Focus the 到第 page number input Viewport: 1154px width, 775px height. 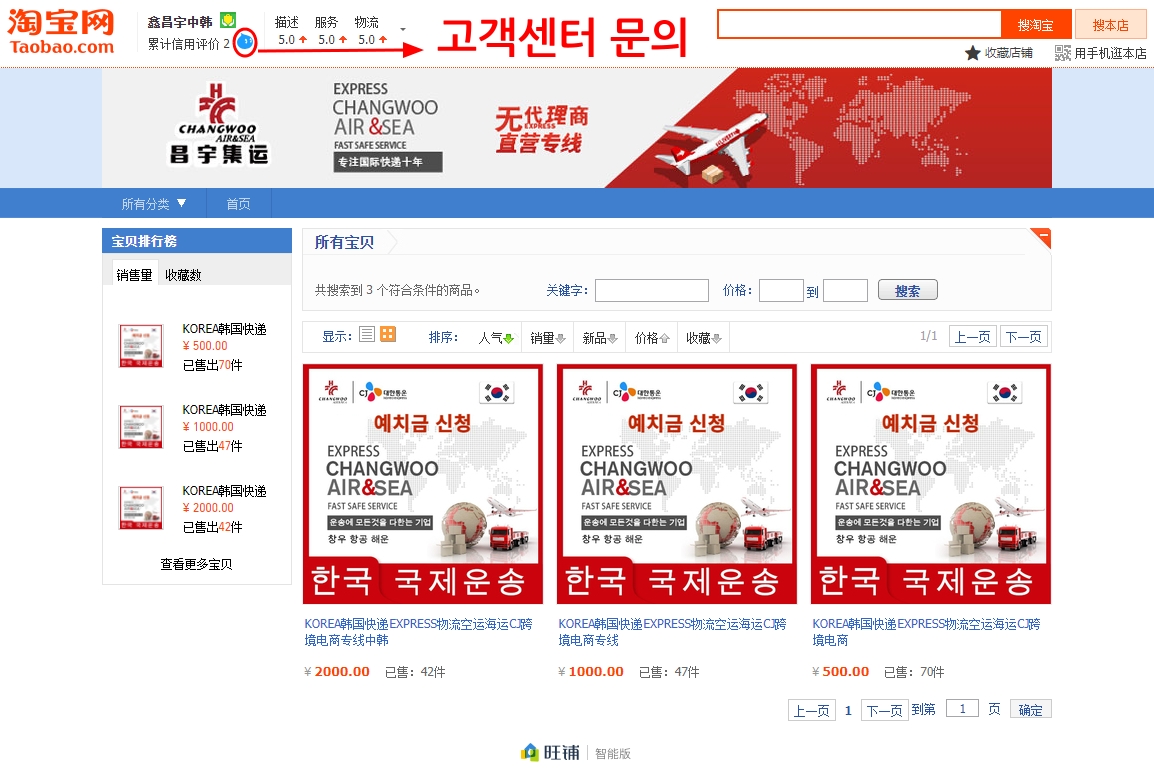962,709
